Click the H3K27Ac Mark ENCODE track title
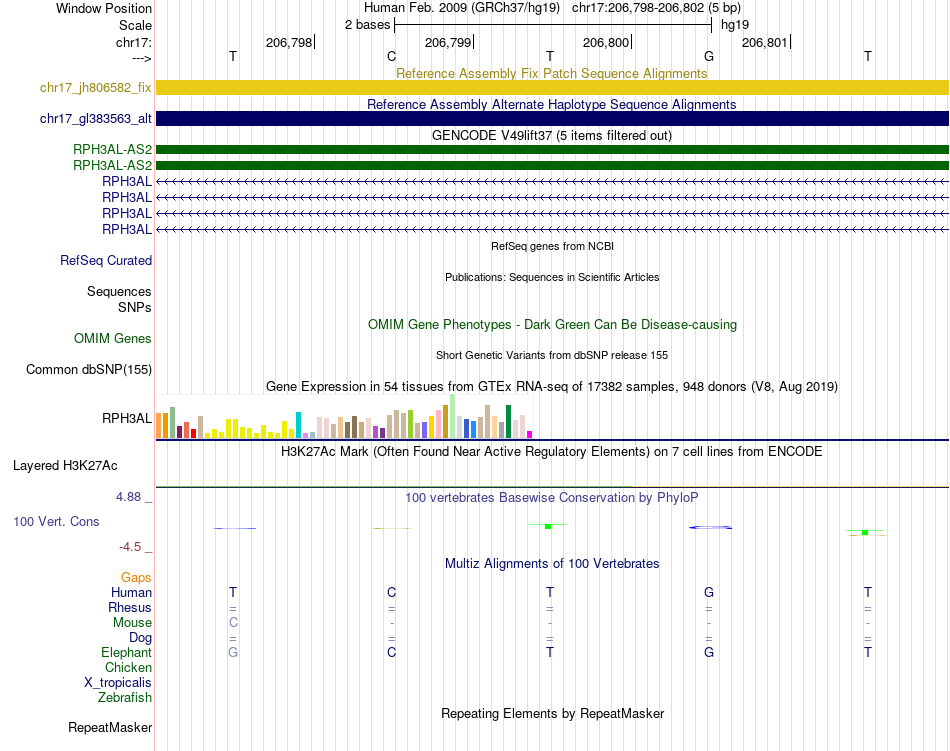 (x=552, y=452)
